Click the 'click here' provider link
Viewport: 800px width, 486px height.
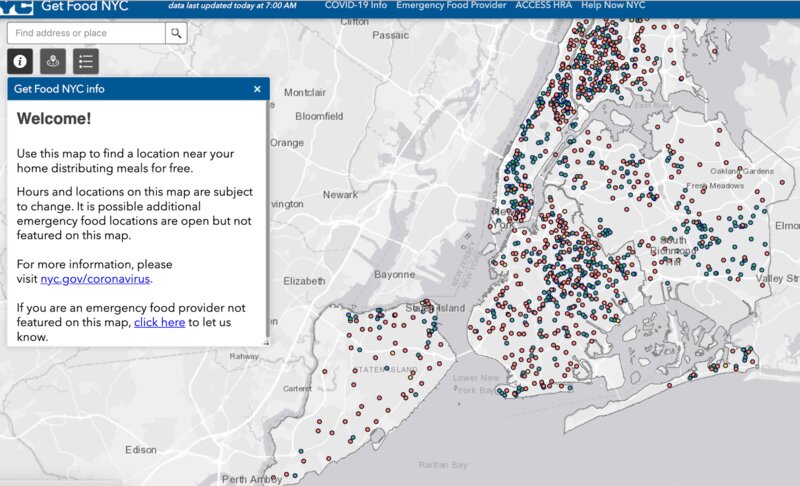point(159,322)
